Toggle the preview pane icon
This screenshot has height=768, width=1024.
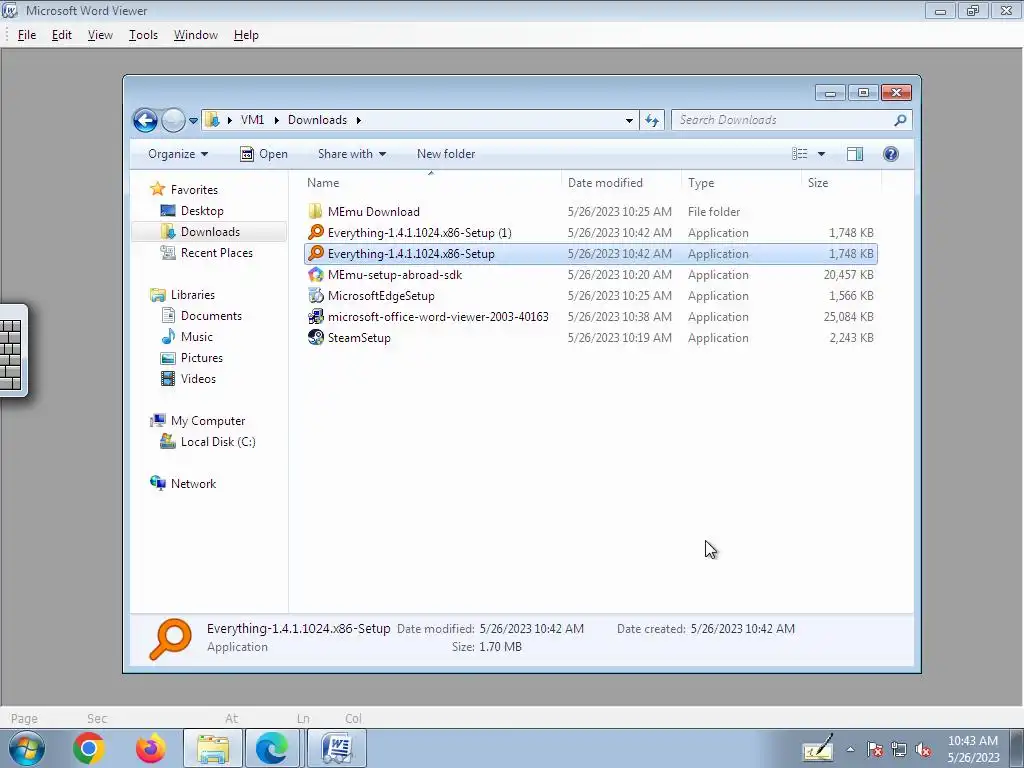tap(855, 154)
